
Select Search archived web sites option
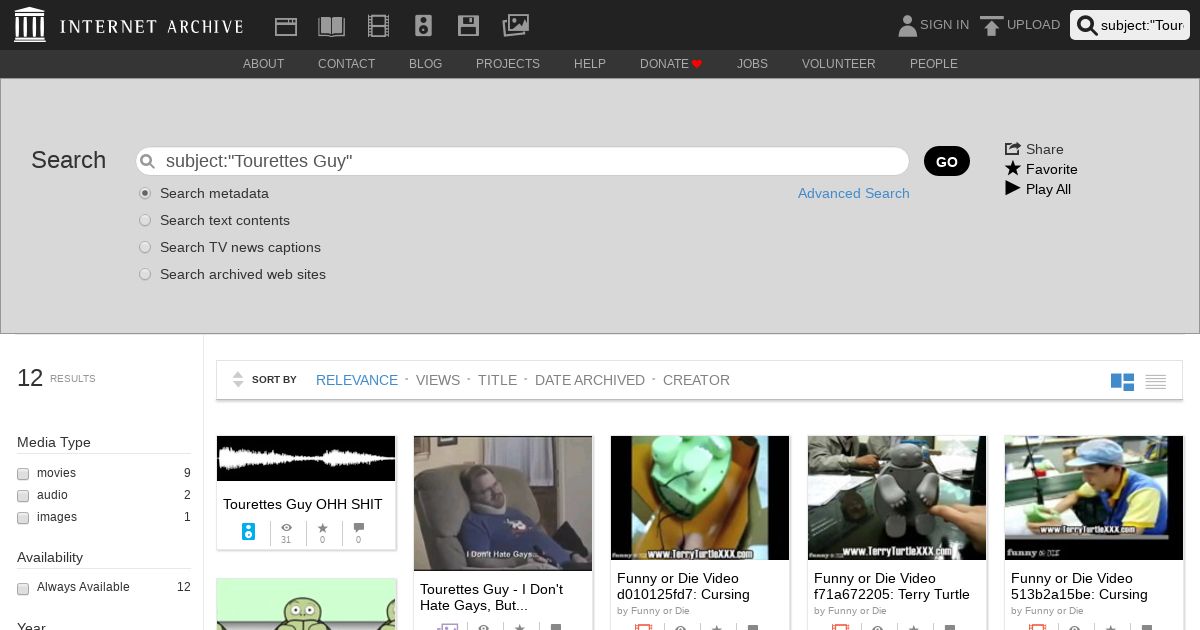pos(145,274)
